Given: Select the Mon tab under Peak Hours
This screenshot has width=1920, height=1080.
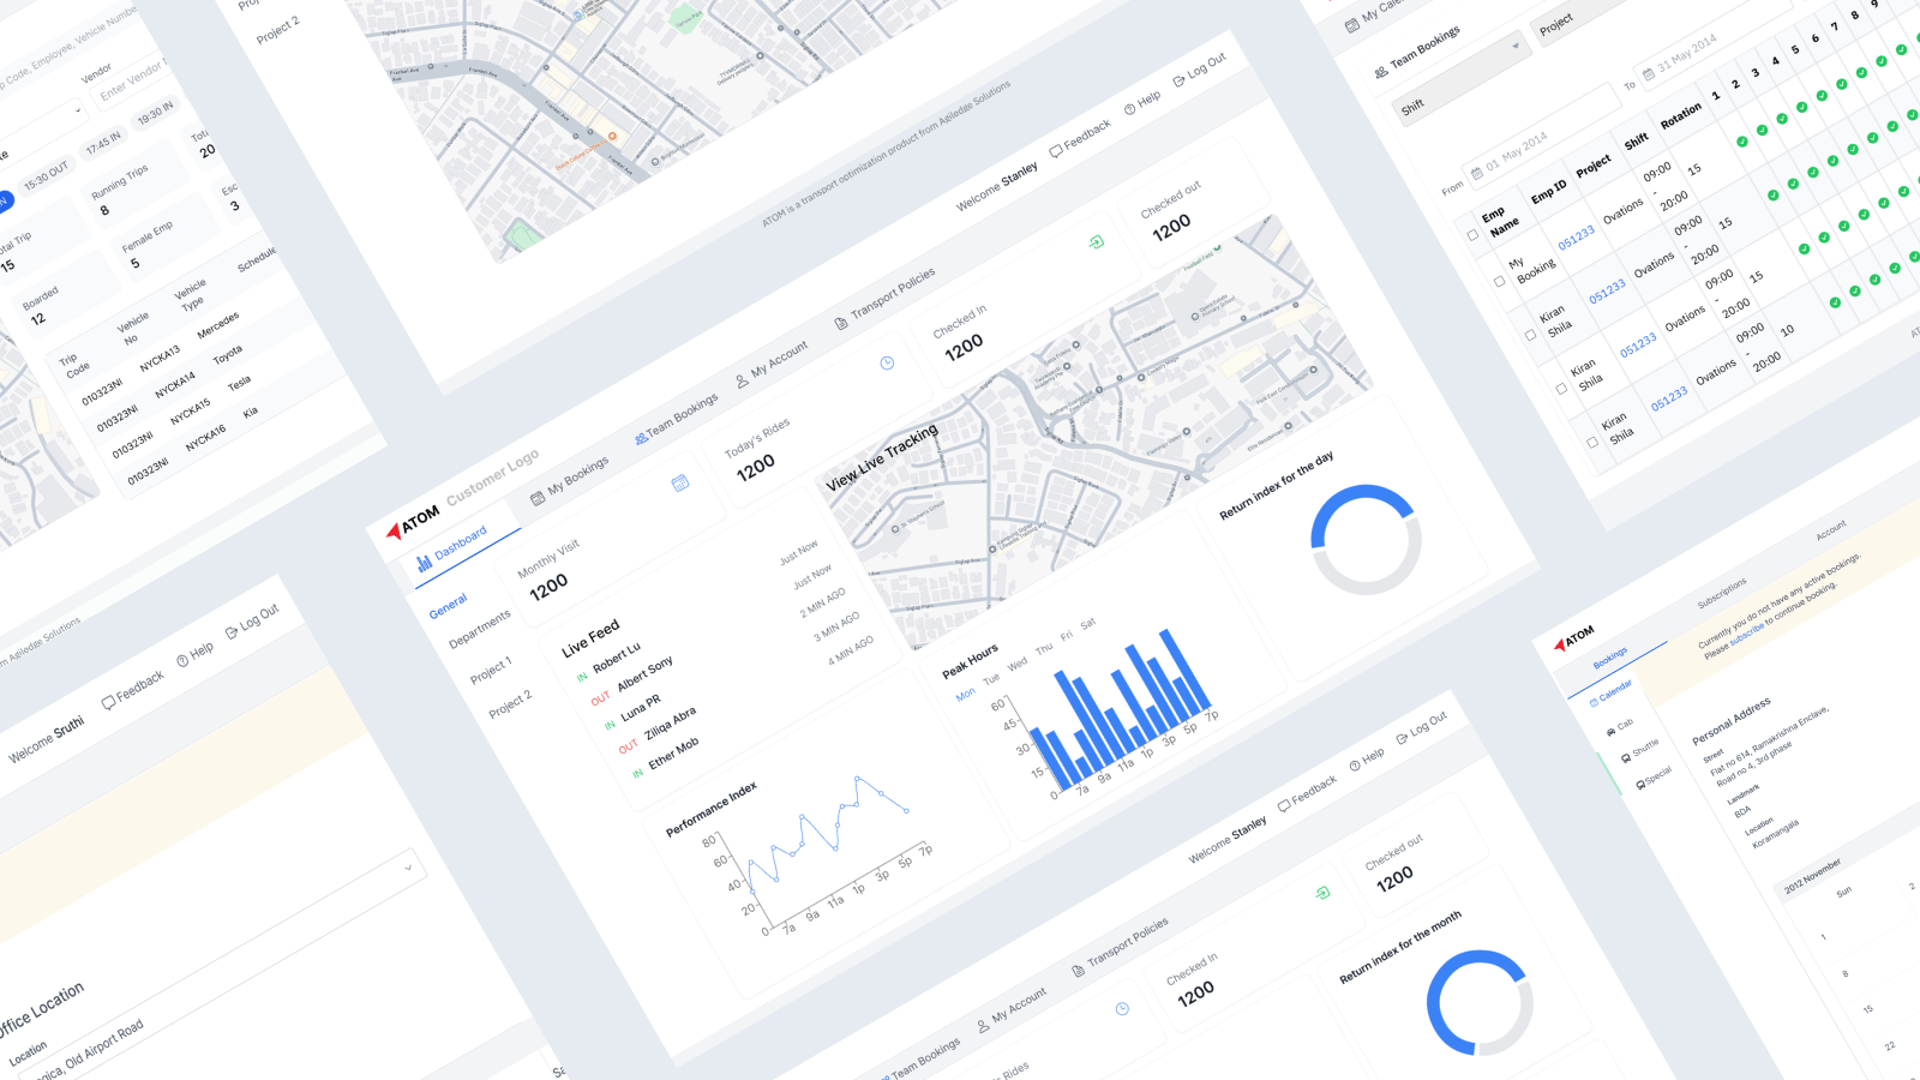Looking at the screenshot, I should click(965, 694).
